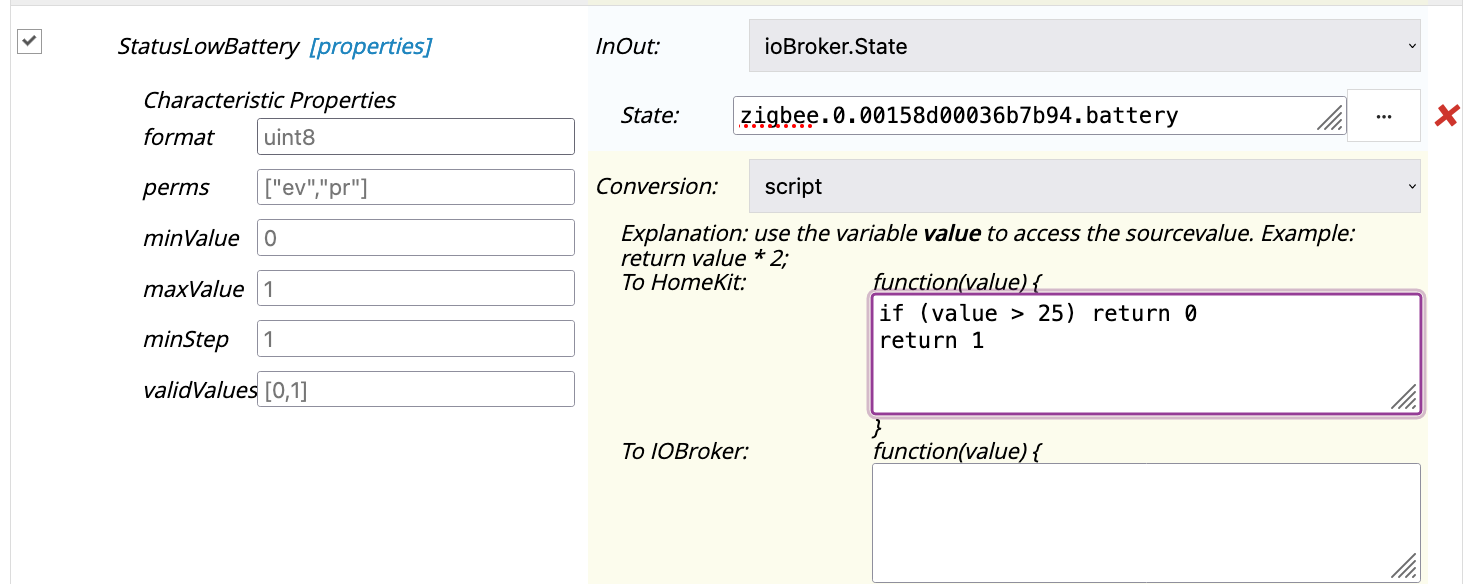Click the format field showing uint8
Image resolution: width=1468 pixels, height=584 pixels.
coord(415,137)
